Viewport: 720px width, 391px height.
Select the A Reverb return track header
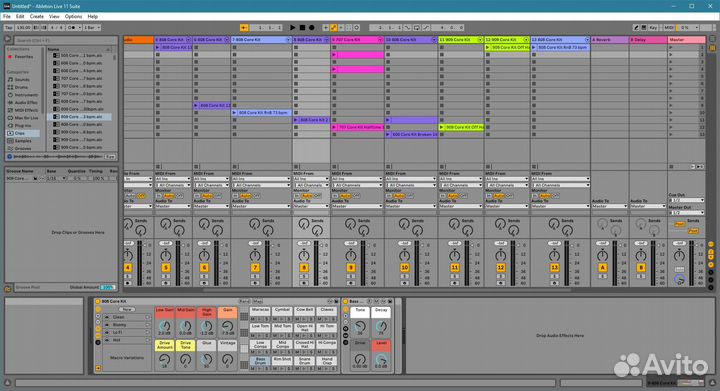pos(609,40)
